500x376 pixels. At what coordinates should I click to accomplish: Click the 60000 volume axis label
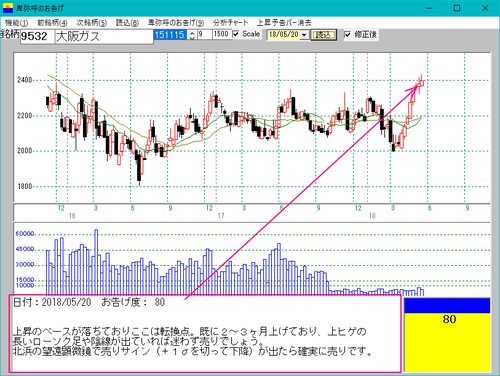coord(25,234)
